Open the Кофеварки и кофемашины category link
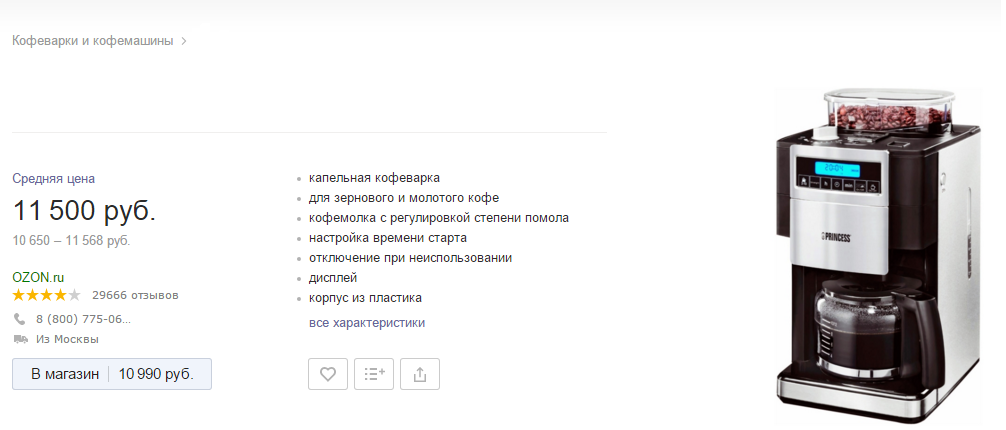 click(x=93, y=41)
